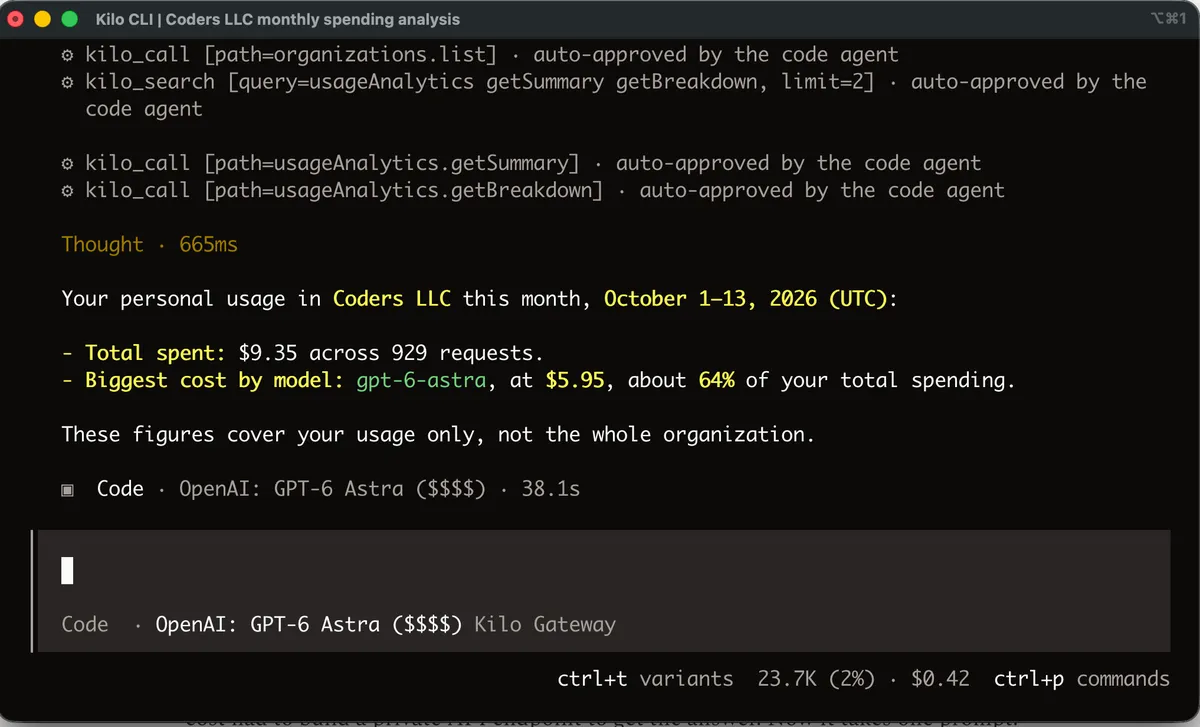Click "OpenAI: GPT-6 Astra" next to 38.1s
Viewport: 1200px width, 727px height.
[291, 490]
